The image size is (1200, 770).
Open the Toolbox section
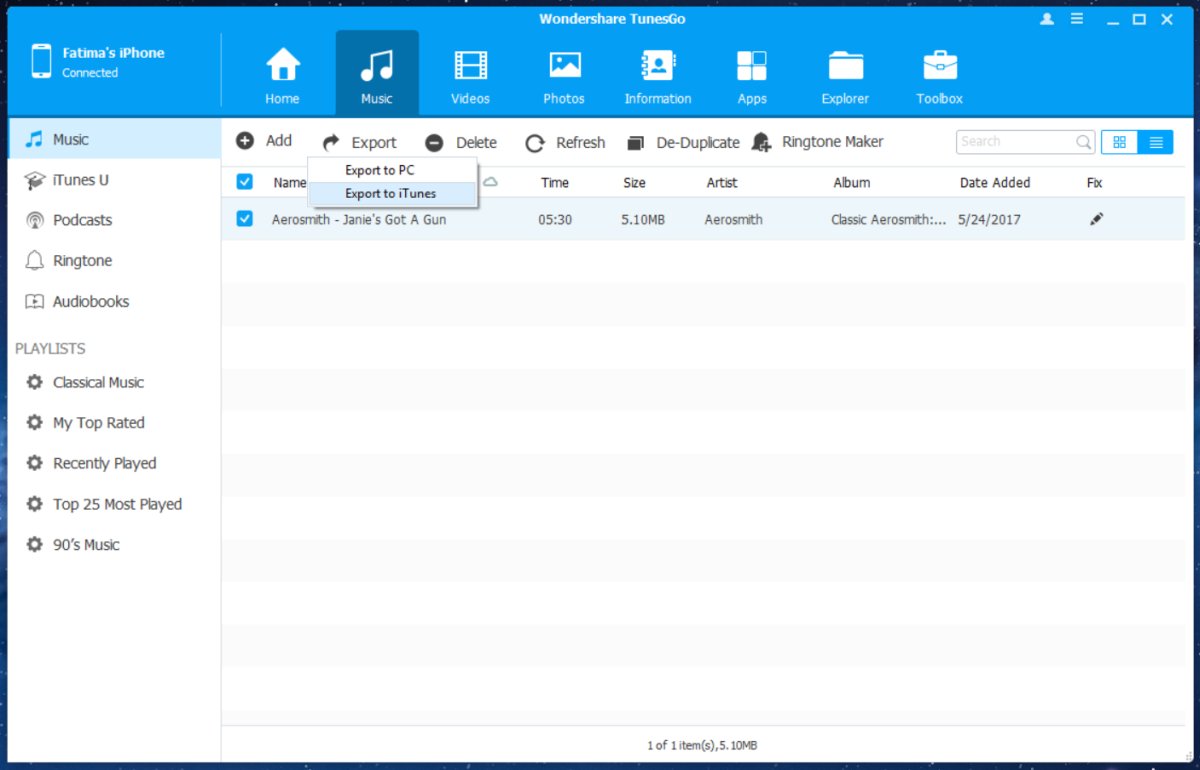coord(940,75)
